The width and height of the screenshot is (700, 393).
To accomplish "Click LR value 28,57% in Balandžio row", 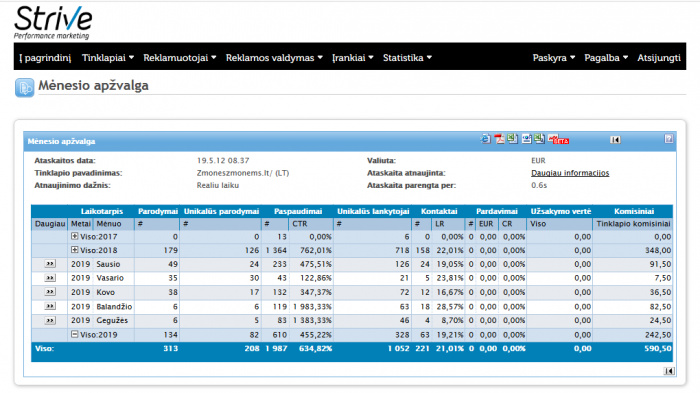I will point(450,307).
